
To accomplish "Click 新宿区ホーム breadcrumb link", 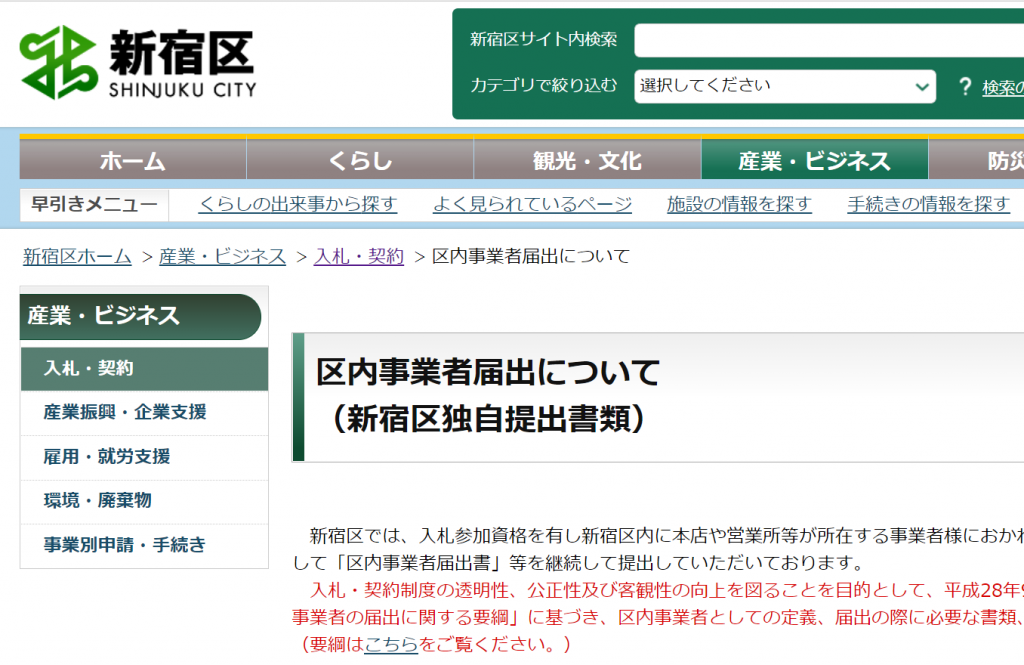I will [x=77, y=257].
